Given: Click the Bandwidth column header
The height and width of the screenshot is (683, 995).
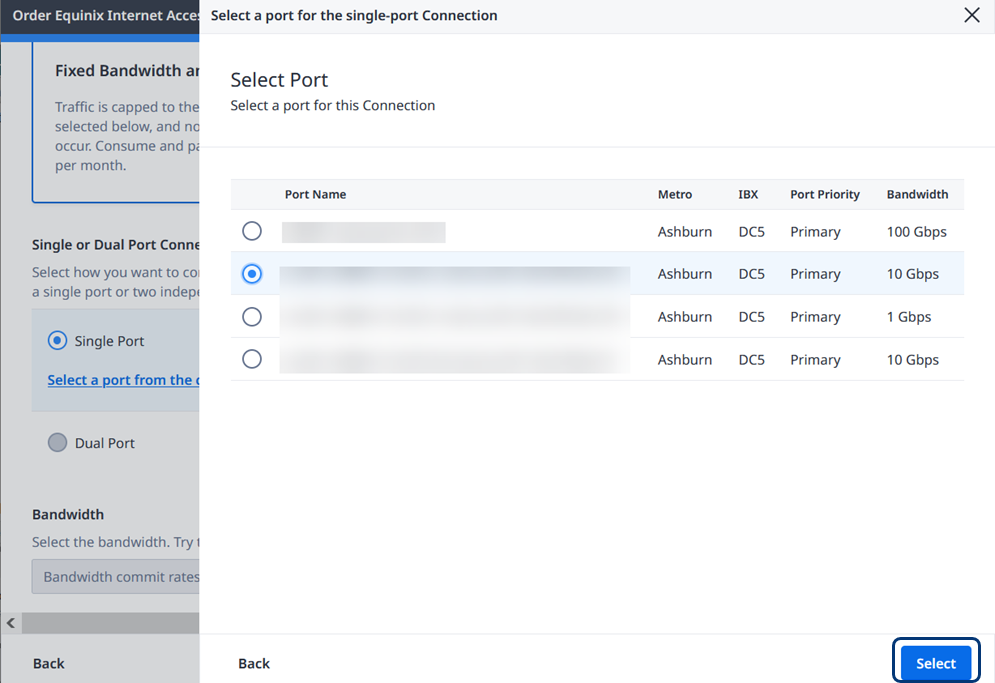Looking at the screenshot, I should 918,194.
